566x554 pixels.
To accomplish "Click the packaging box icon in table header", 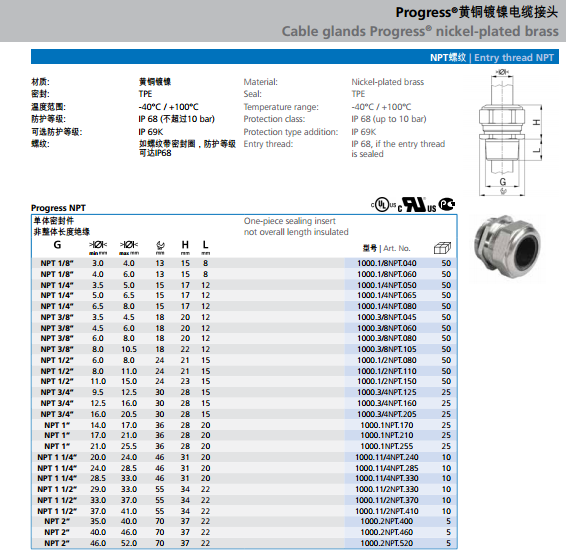I will click(442, 248).
